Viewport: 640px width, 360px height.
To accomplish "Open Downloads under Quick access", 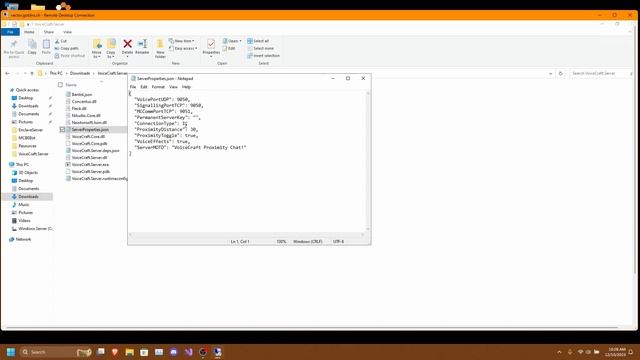I will point(28,106).
